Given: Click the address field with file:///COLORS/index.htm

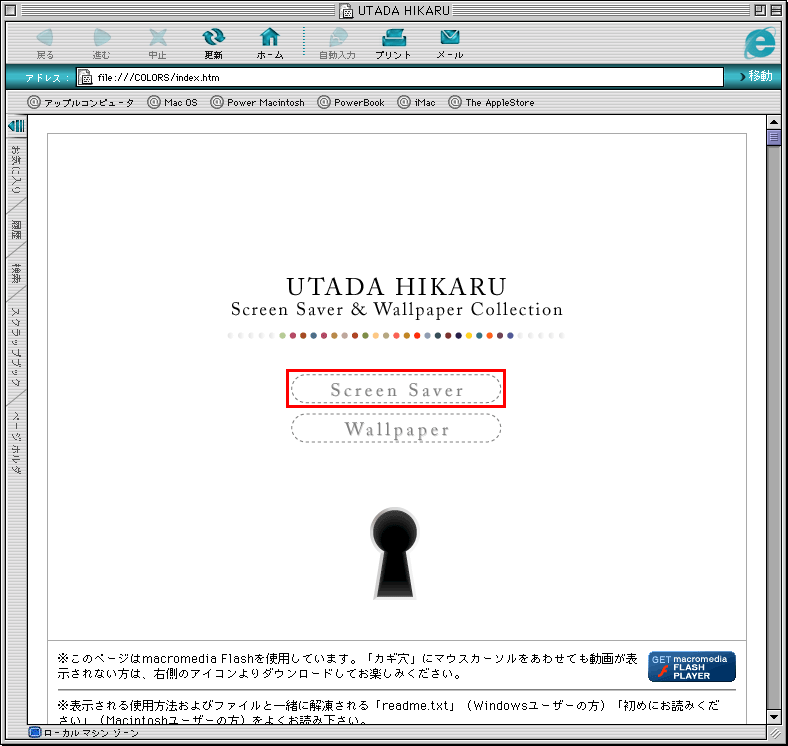Looking at the screenshot, I should pos(400,77).
